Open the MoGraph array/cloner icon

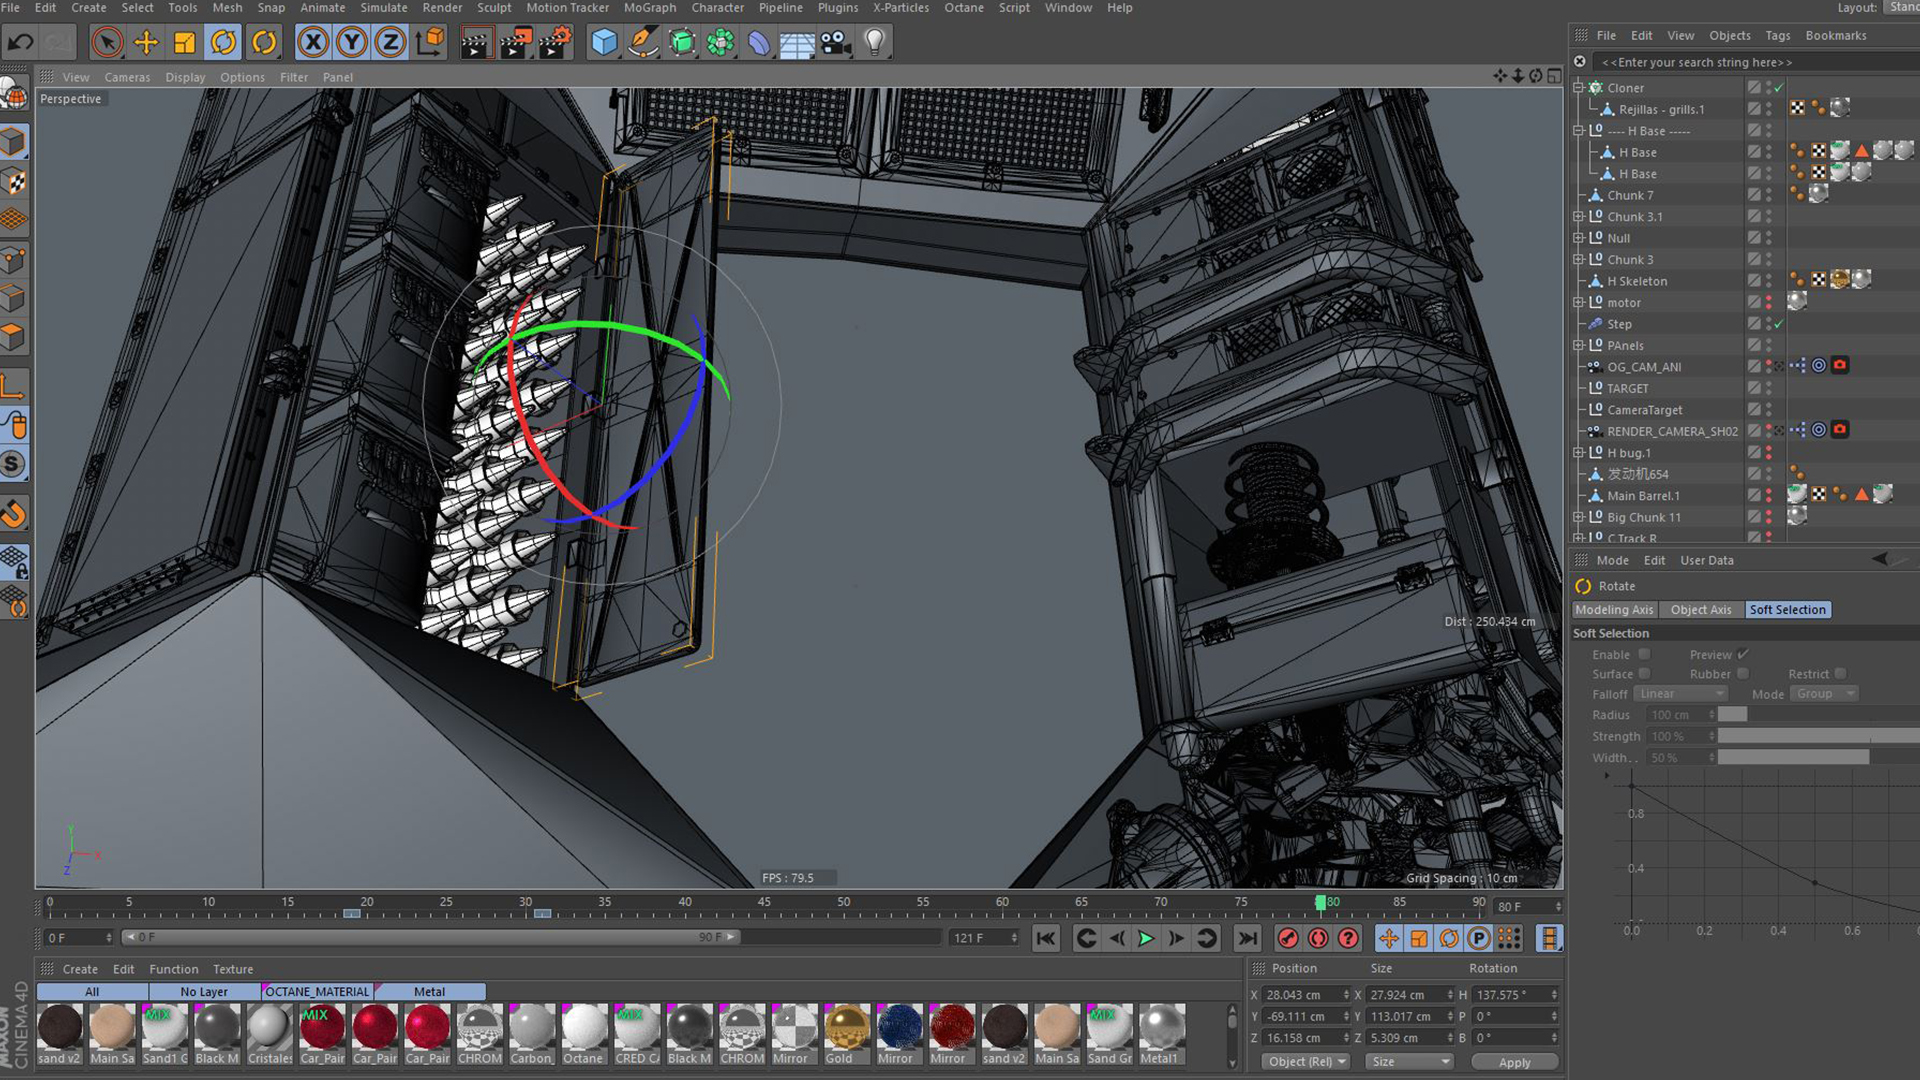tap(720, 42)
